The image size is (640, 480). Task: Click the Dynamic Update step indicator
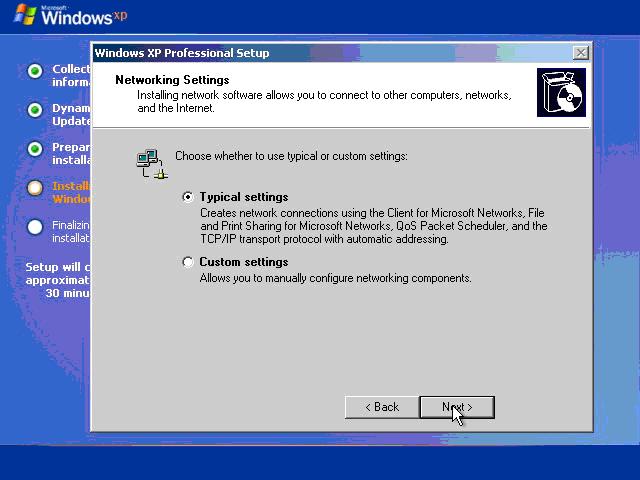coord(35,110)
